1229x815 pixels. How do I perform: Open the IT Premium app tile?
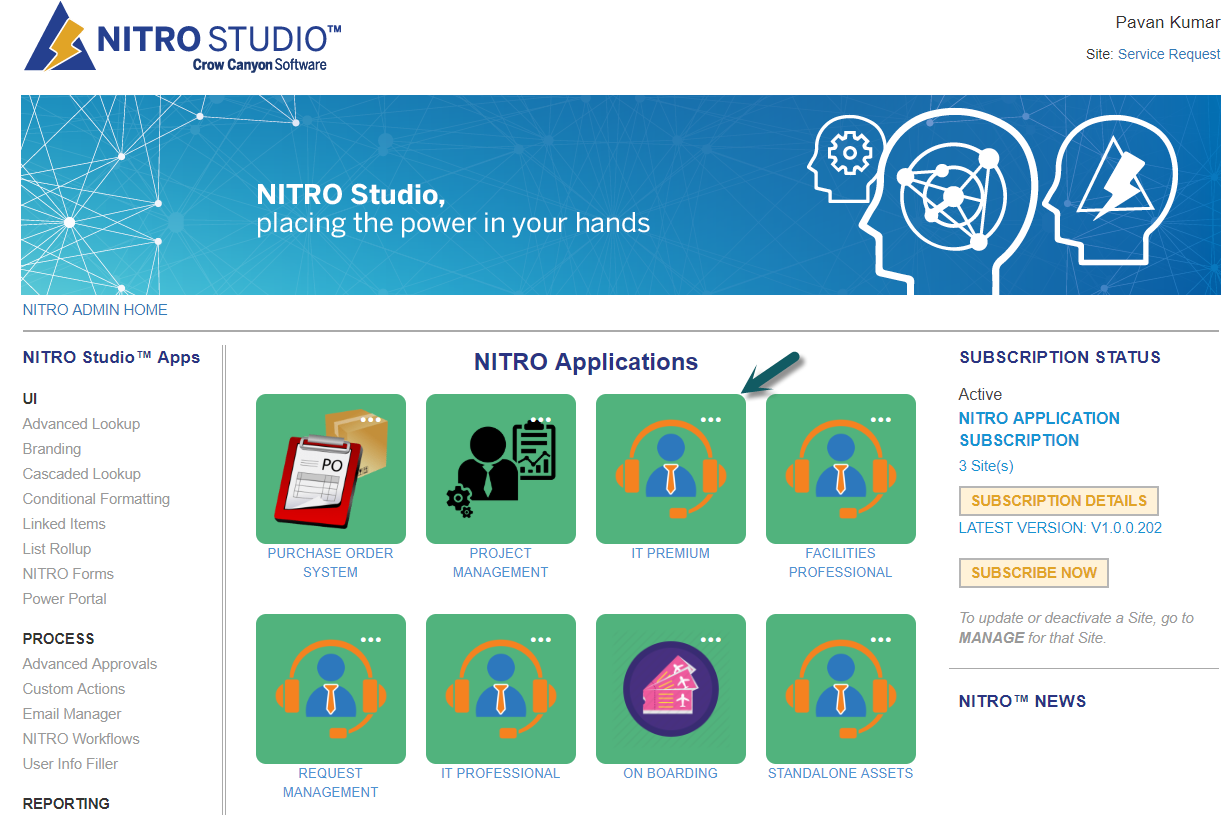[671, 469]
